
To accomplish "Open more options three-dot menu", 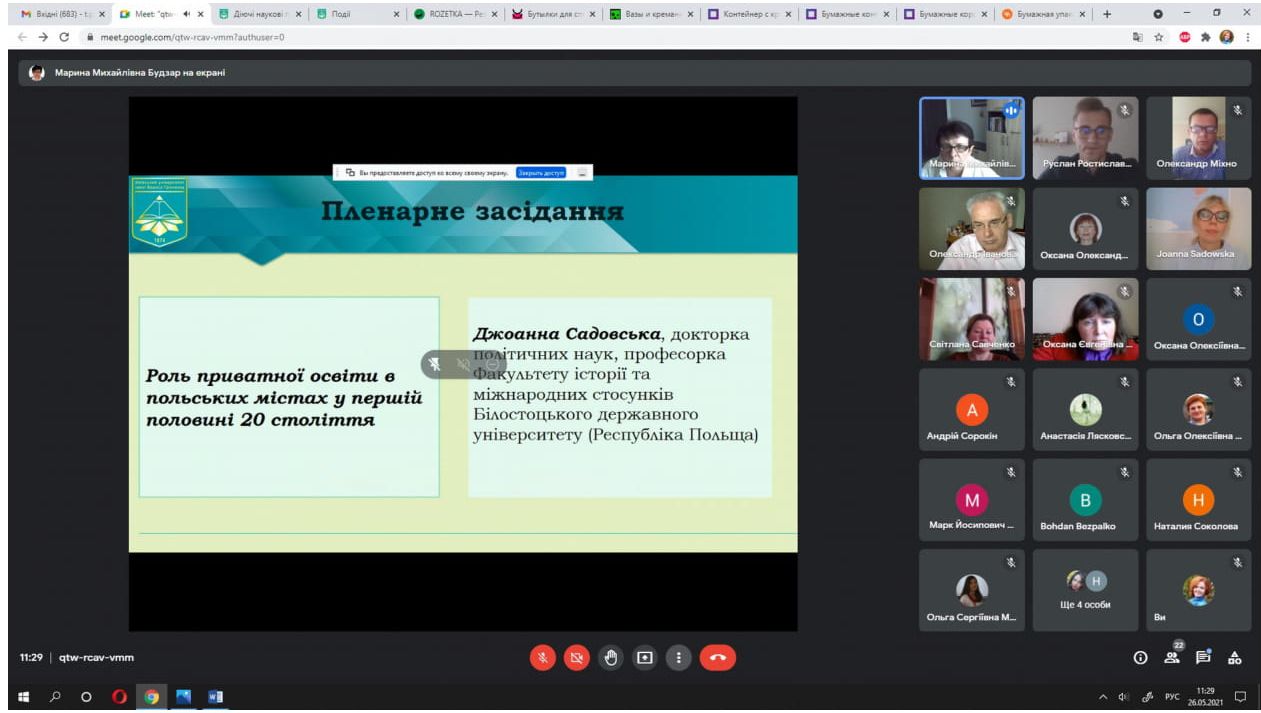I will [679, 657].
